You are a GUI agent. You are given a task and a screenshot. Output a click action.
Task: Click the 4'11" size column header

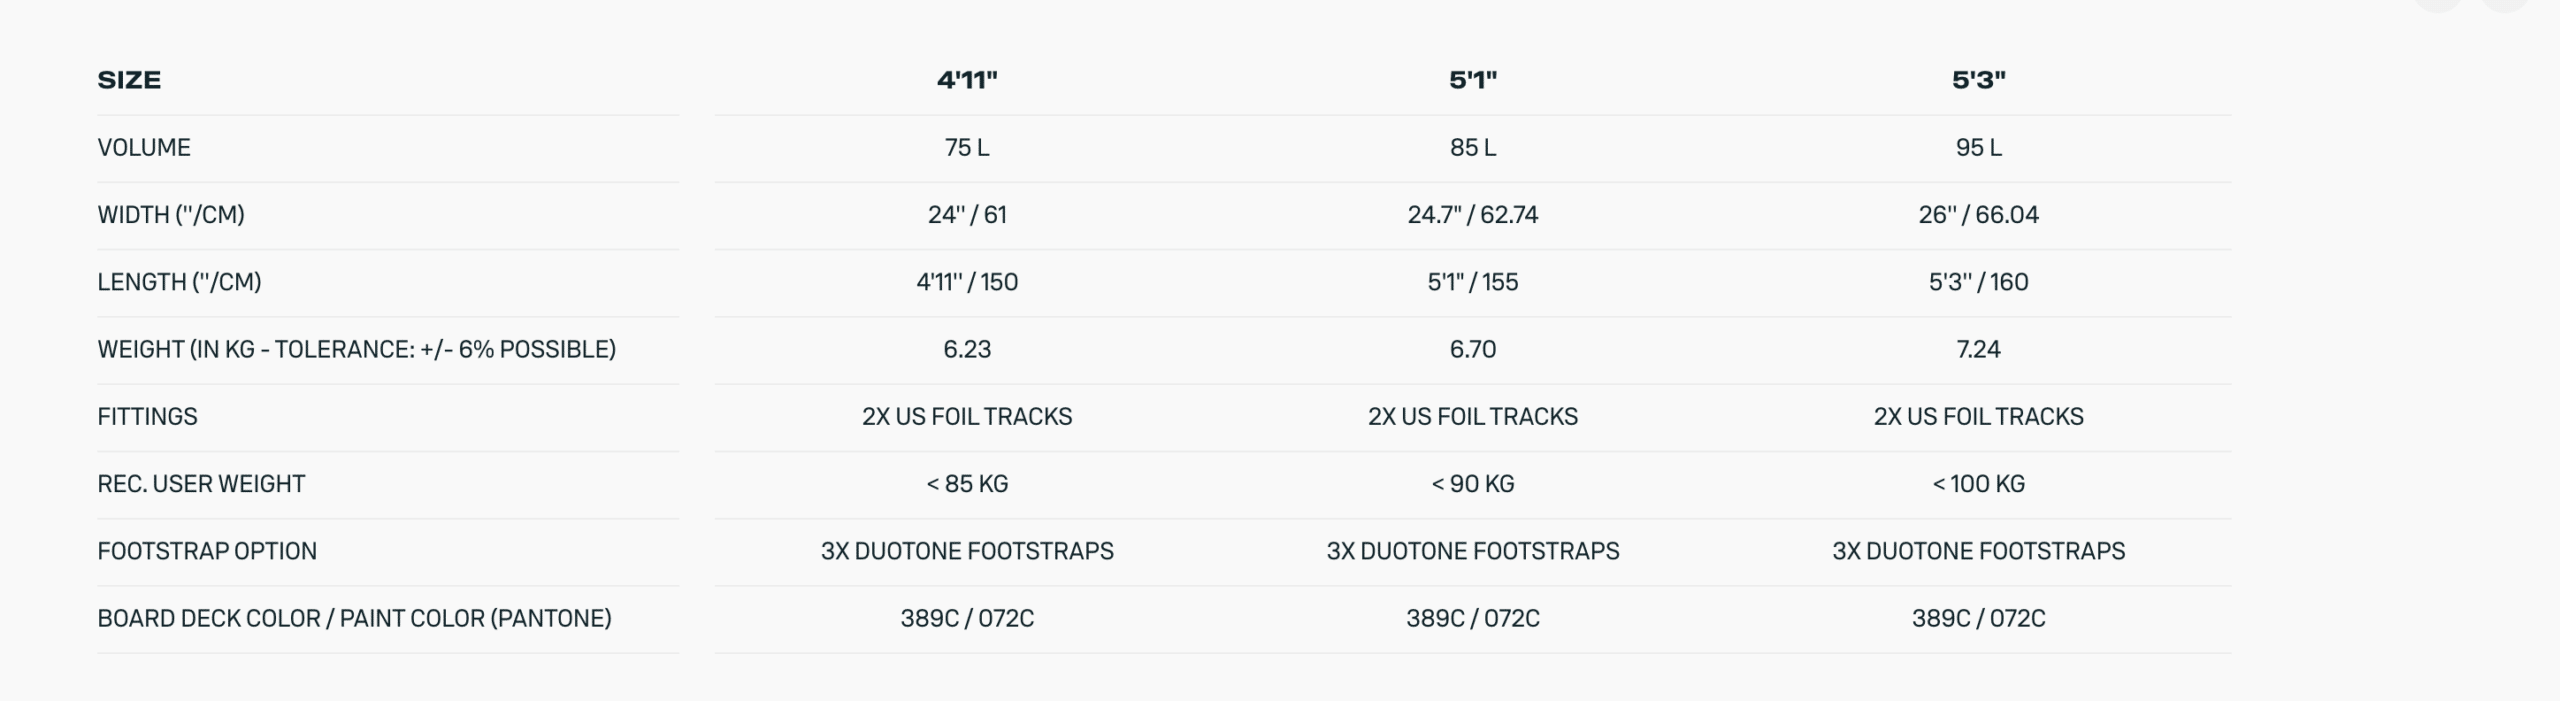(x=967, y=80)
